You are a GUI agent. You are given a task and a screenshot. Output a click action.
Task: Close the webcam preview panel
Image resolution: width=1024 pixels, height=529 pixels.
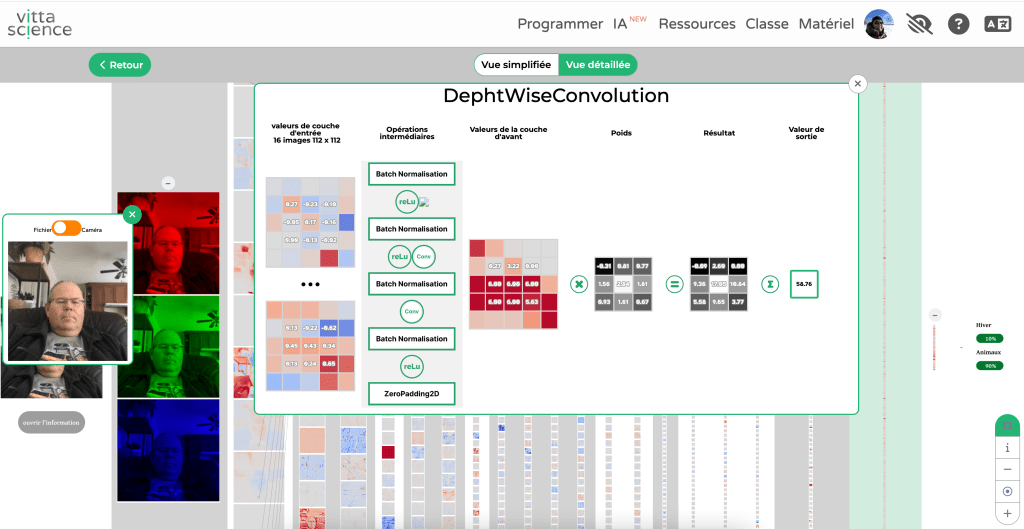133,214
